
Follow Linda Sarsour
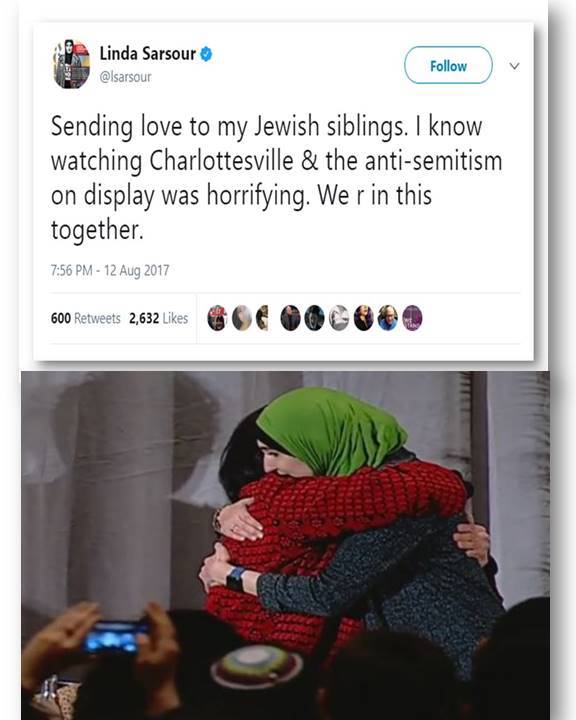pyautogui.click(x=448, y=65)
